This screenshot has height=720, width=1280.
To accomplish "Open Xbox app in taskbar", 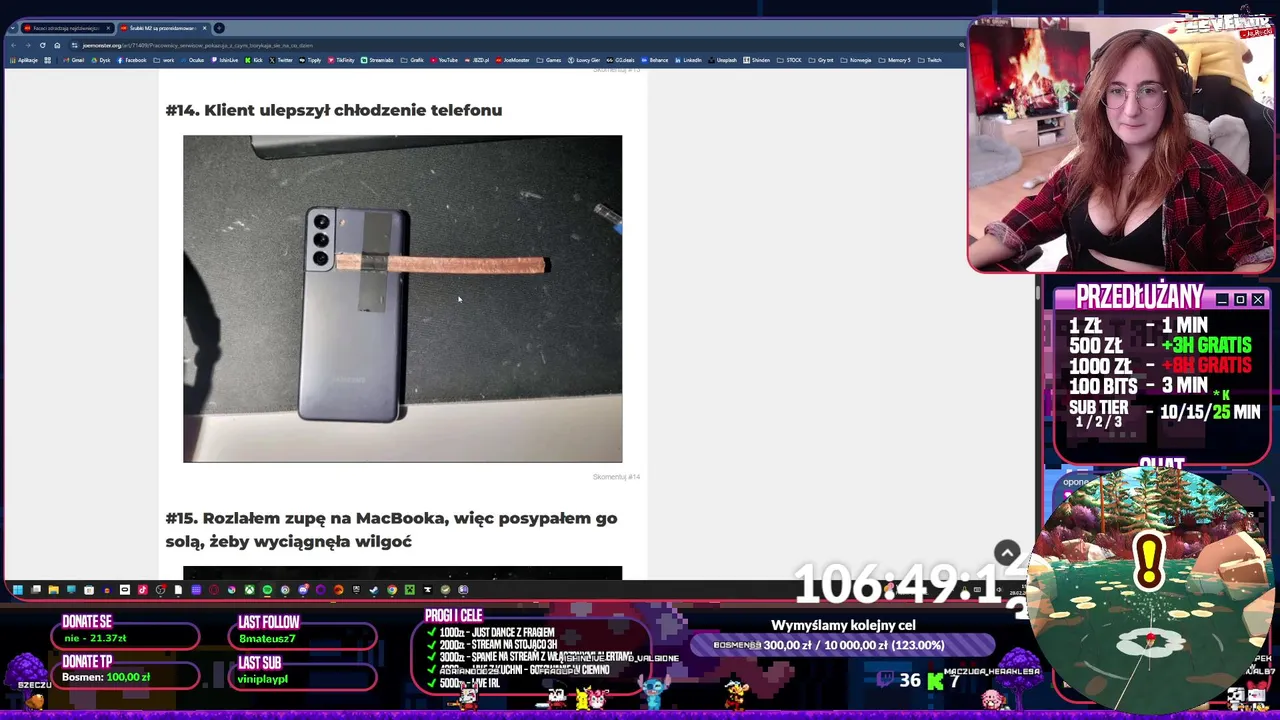I will tap(249, 590).
